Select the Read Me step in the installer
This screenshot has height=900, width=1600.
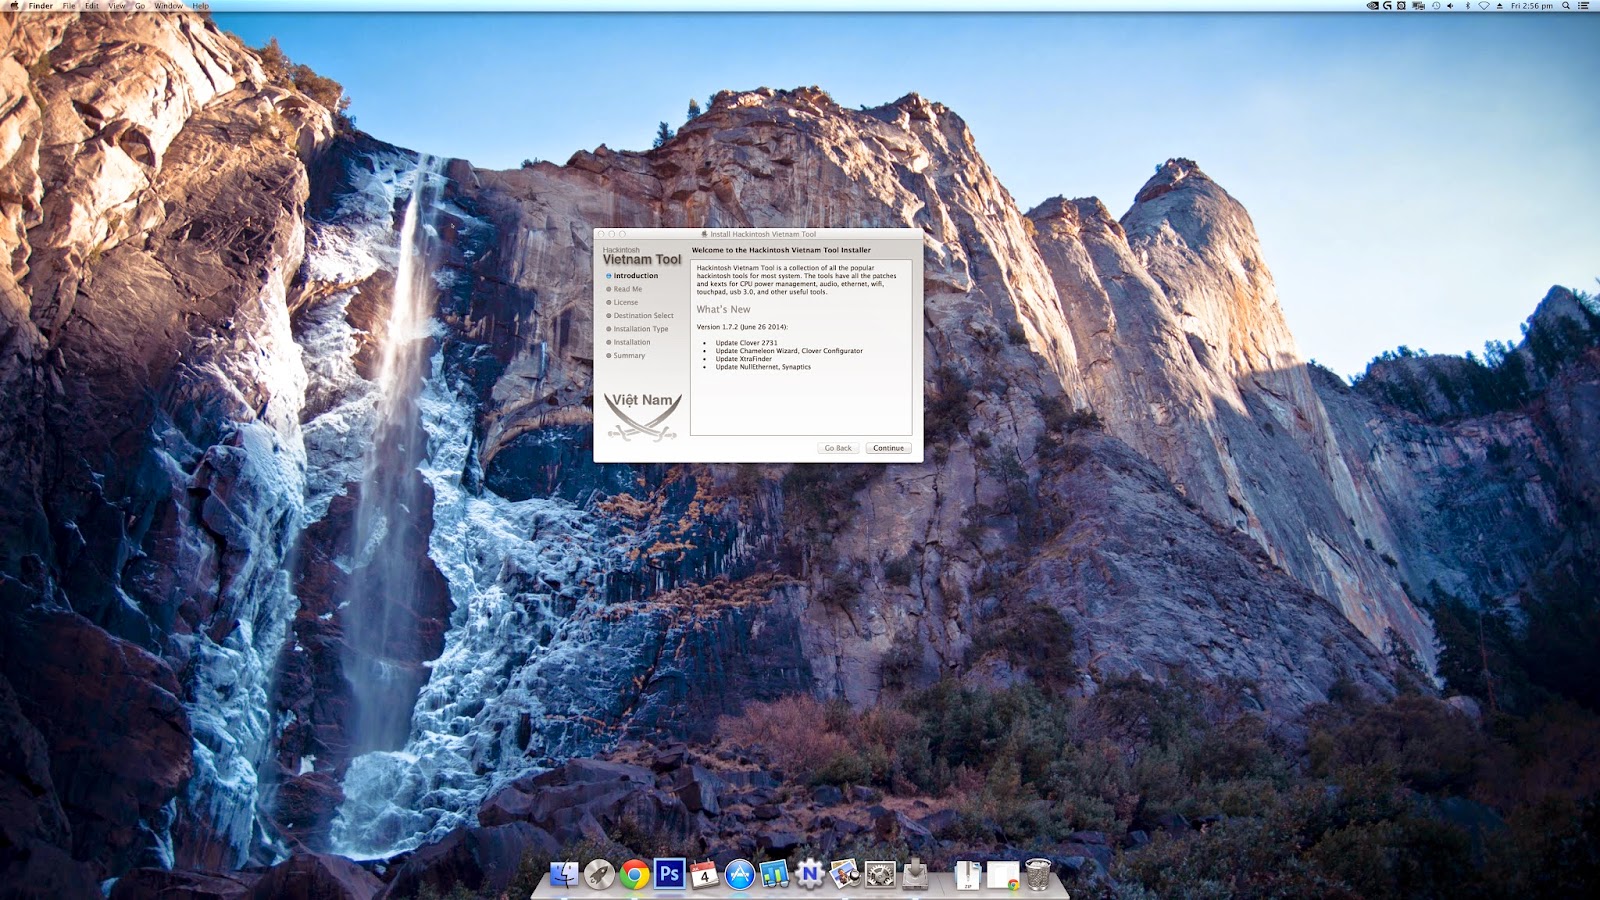click(626, 288)
